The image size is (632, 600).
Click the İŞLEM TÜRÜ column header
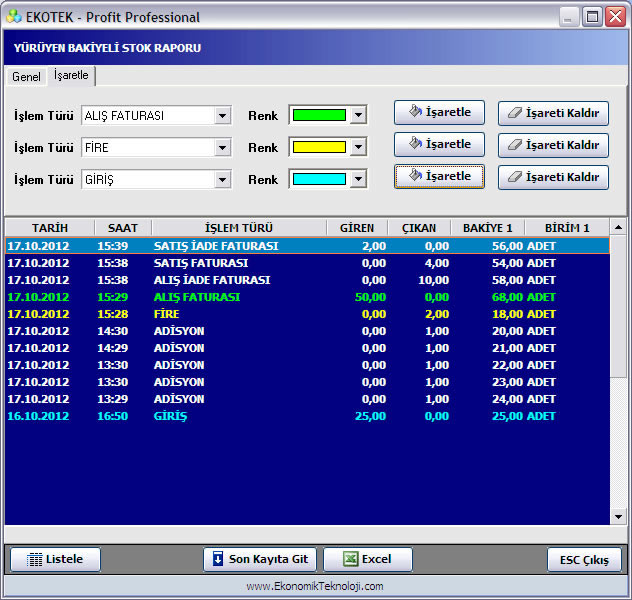[x=239, y=228]
